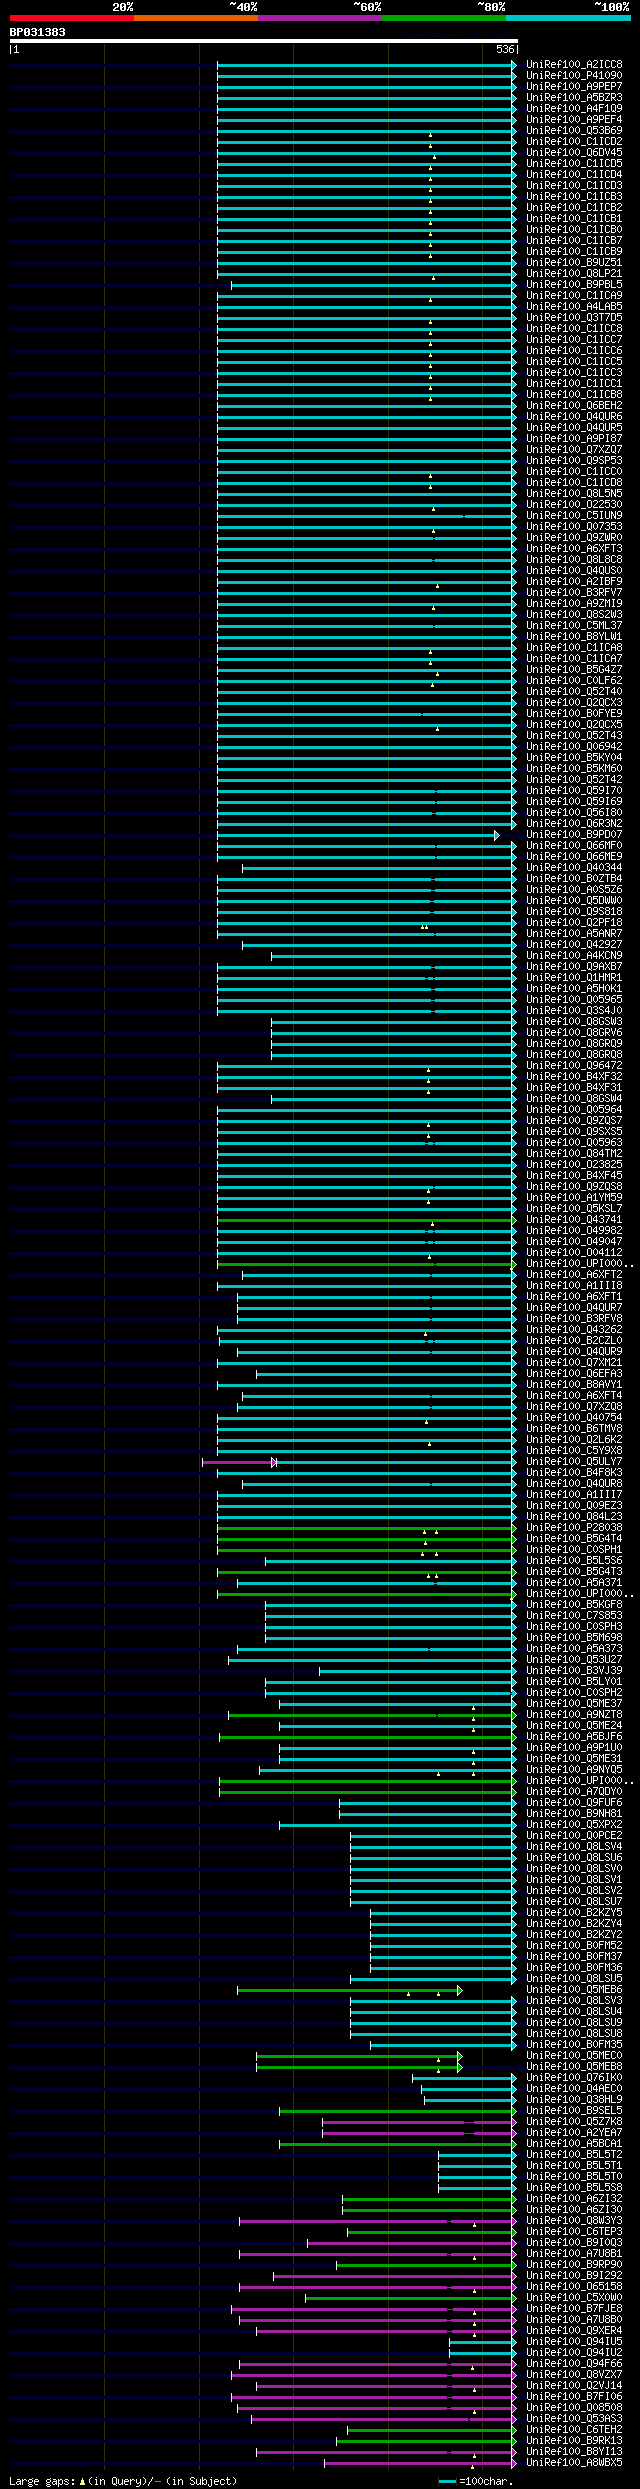Click the cyan ~100% identity legend segment
The width and height of the screenshot is (640, 2489).
tap(568, 18)
